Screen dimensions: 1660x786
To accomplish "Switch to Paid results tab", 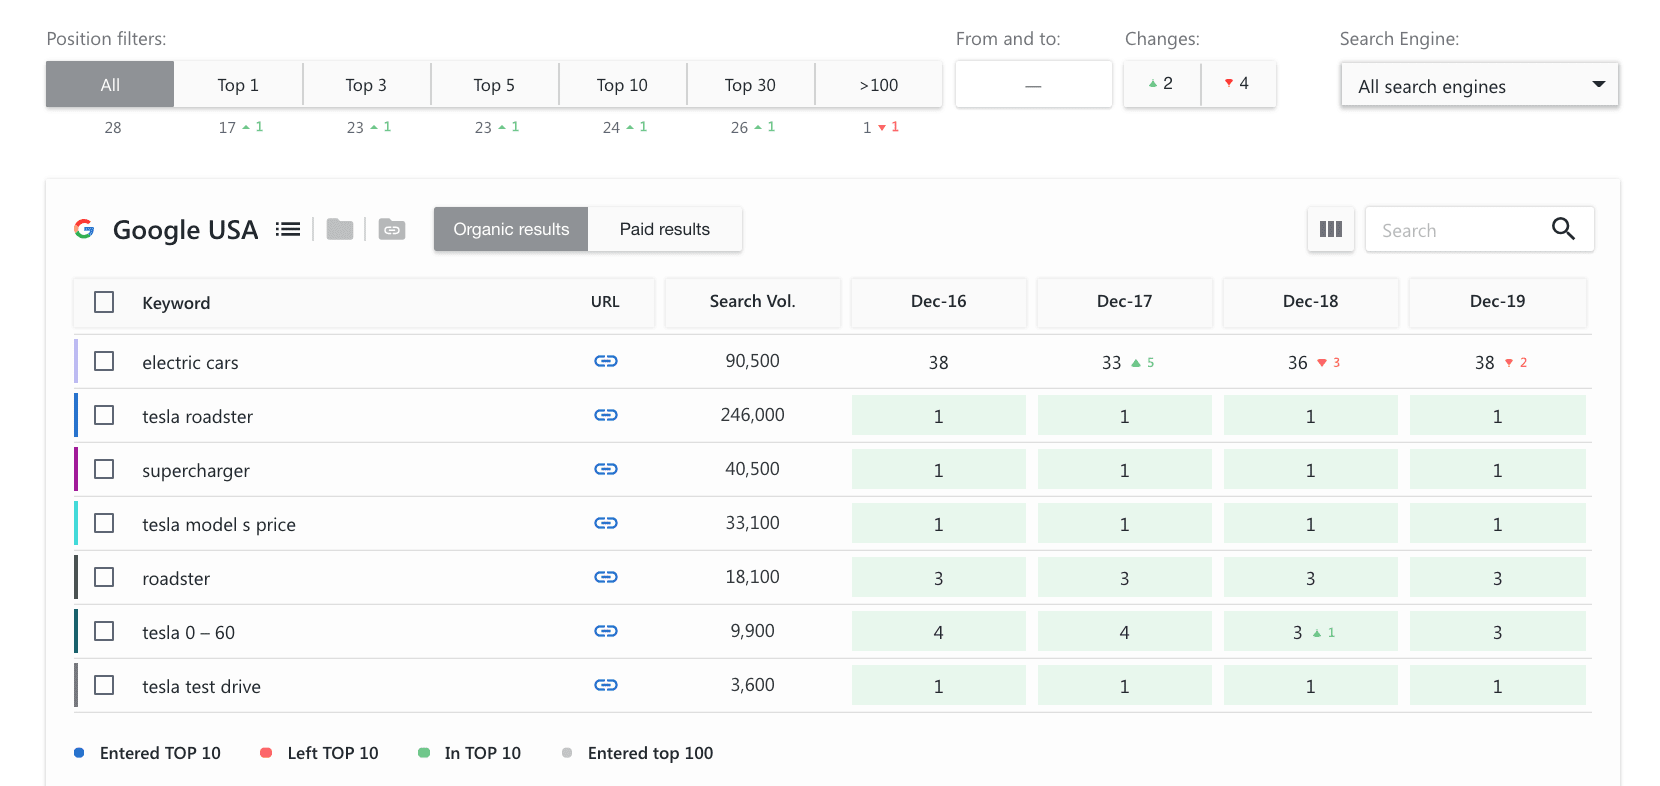I will pos(665,229).
